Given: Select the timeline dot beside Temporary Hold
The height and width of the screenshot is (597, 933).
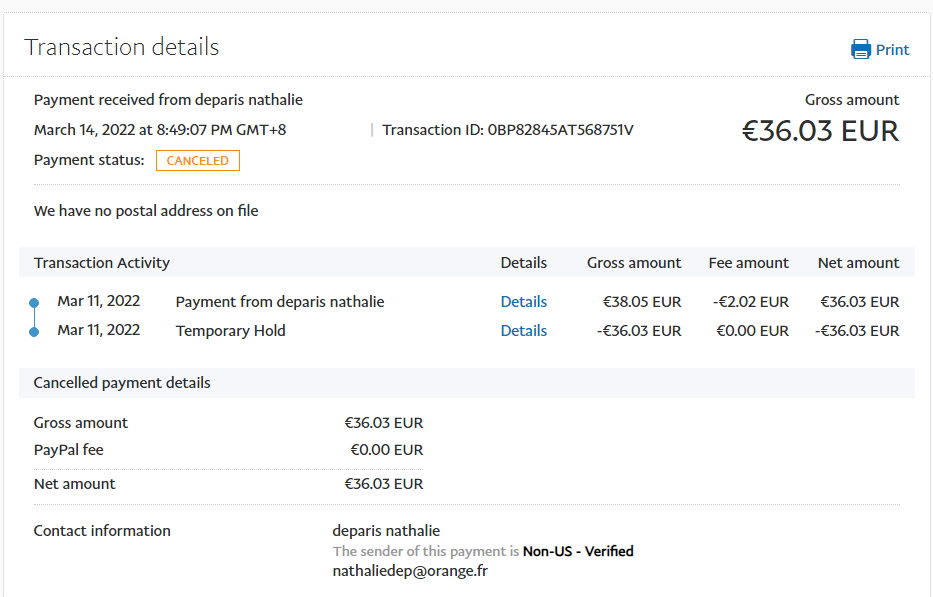Looking at the screenshot, I should (x=34, y=331).
